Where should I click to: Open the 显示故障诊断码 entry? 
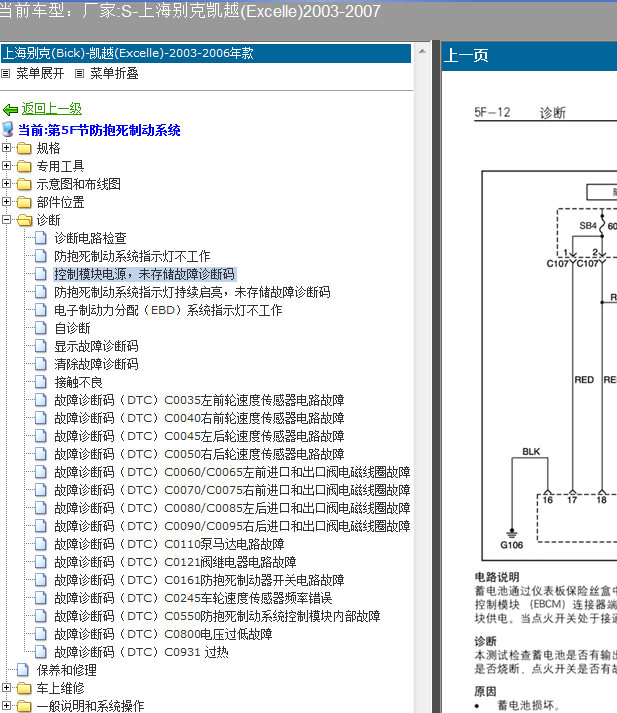point(96,346)
